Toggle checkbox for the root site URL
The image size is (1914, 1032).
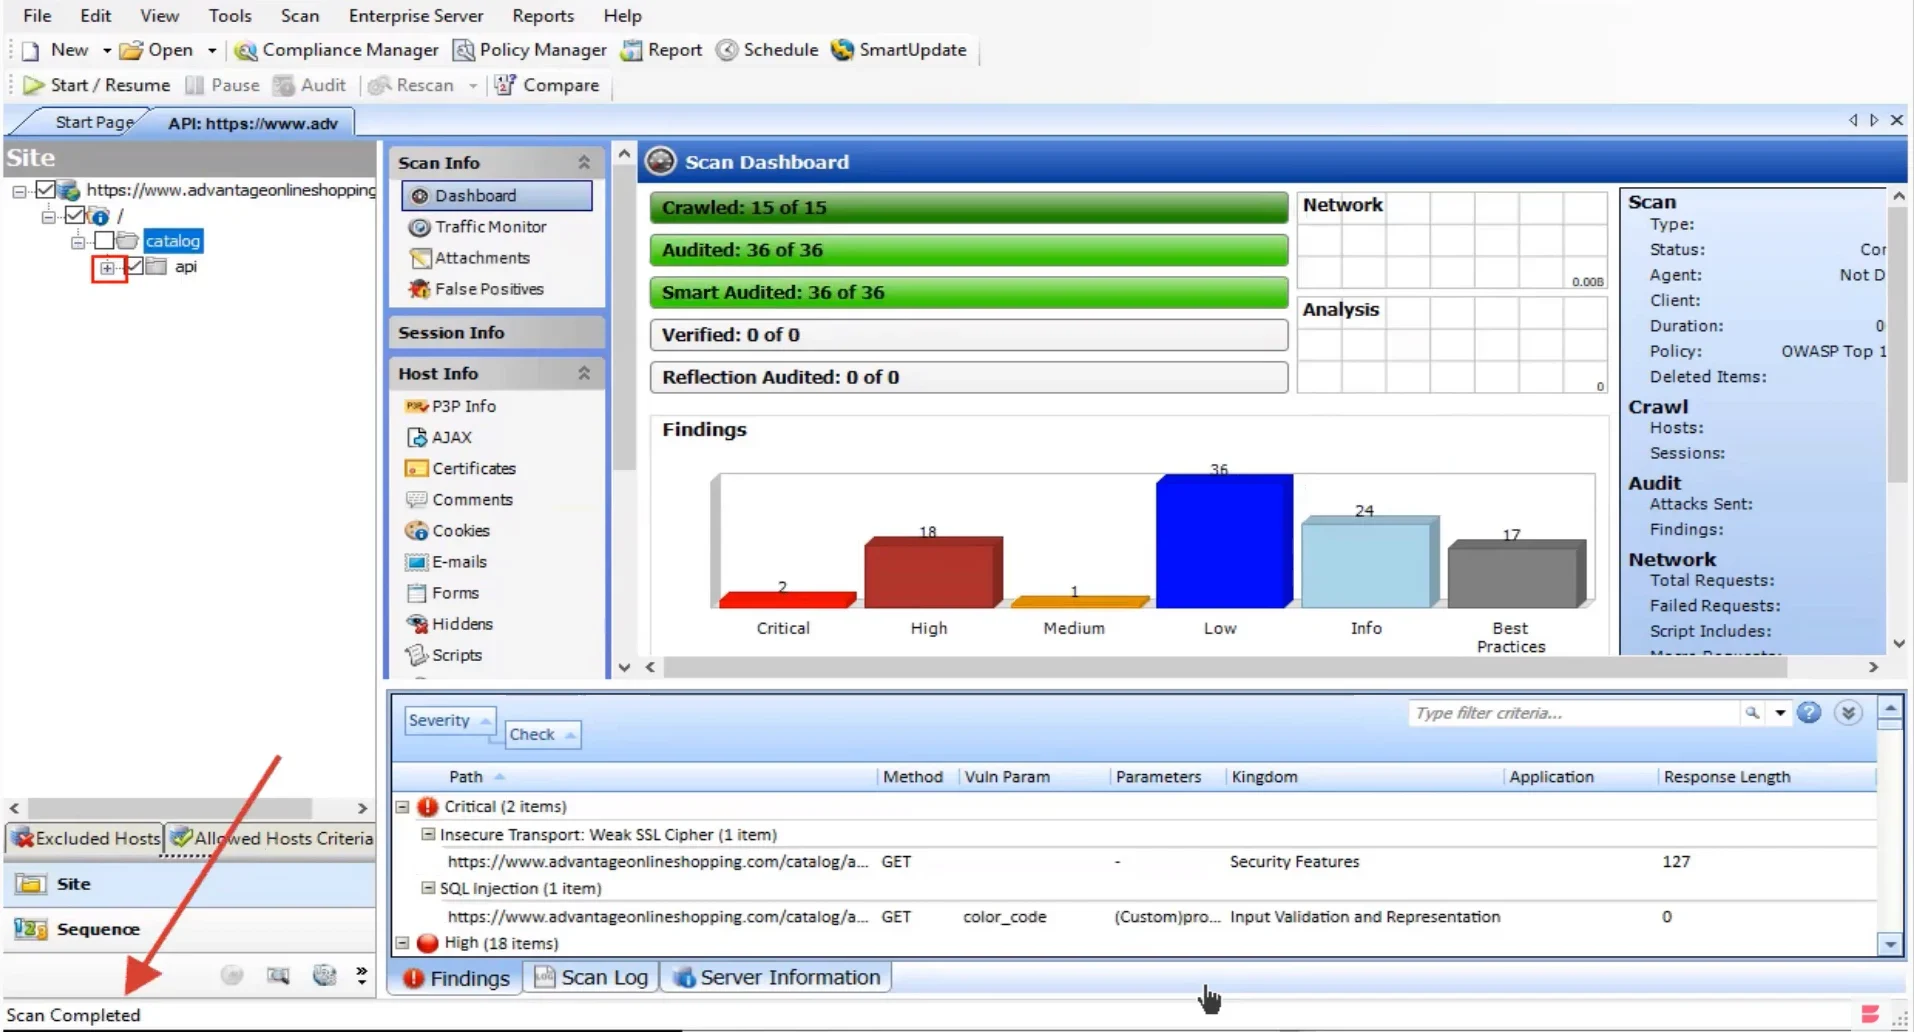coord(45,189)
